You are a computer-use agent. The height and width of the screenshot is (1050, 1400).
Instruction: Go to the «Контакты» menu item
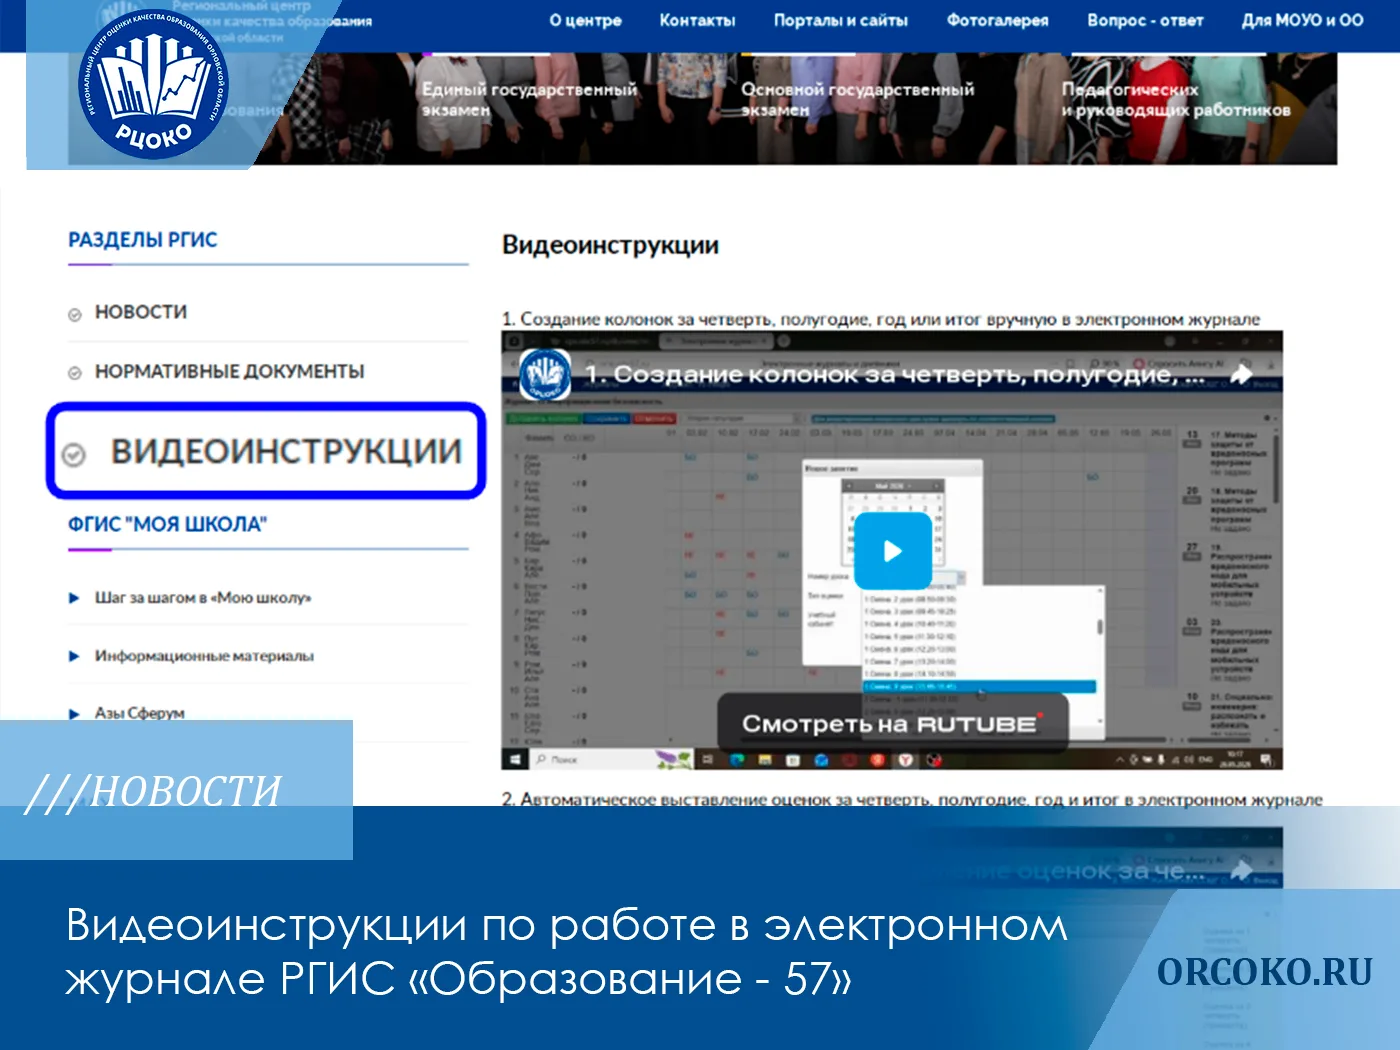(697, 20)
